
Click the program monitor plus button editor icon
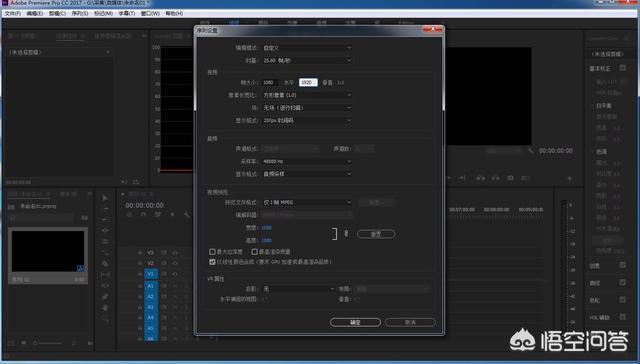point(570,178)
